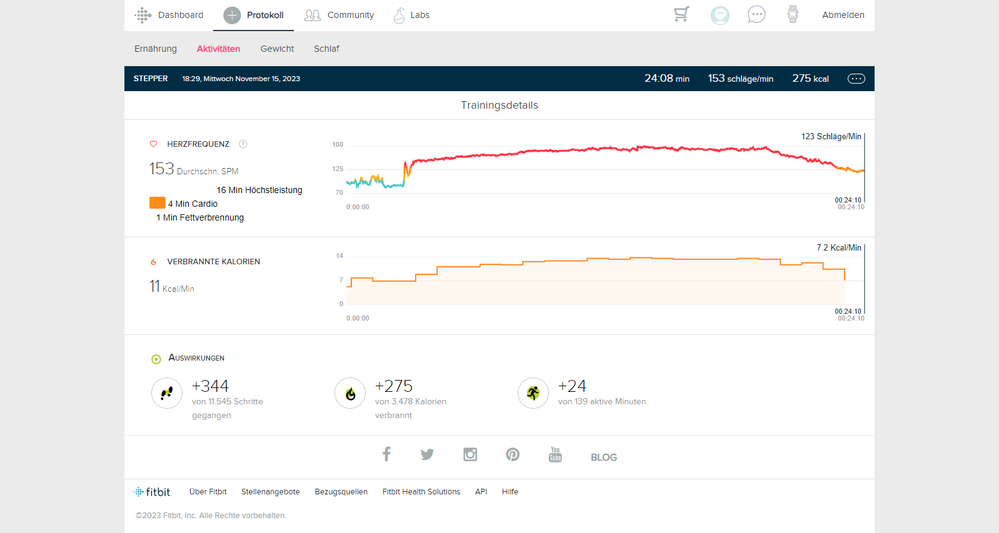Open the Schlaf section

(x=326, y=48)
